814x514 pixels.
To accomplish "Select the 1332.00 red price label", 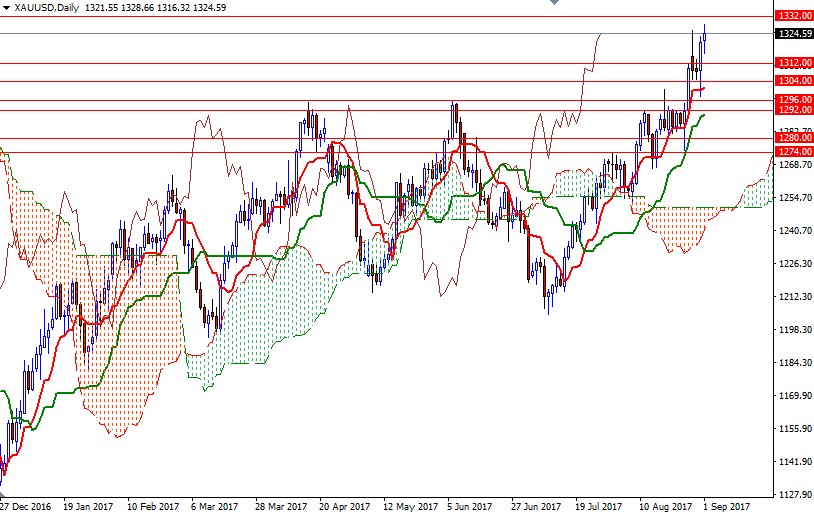I will point(793,16).
